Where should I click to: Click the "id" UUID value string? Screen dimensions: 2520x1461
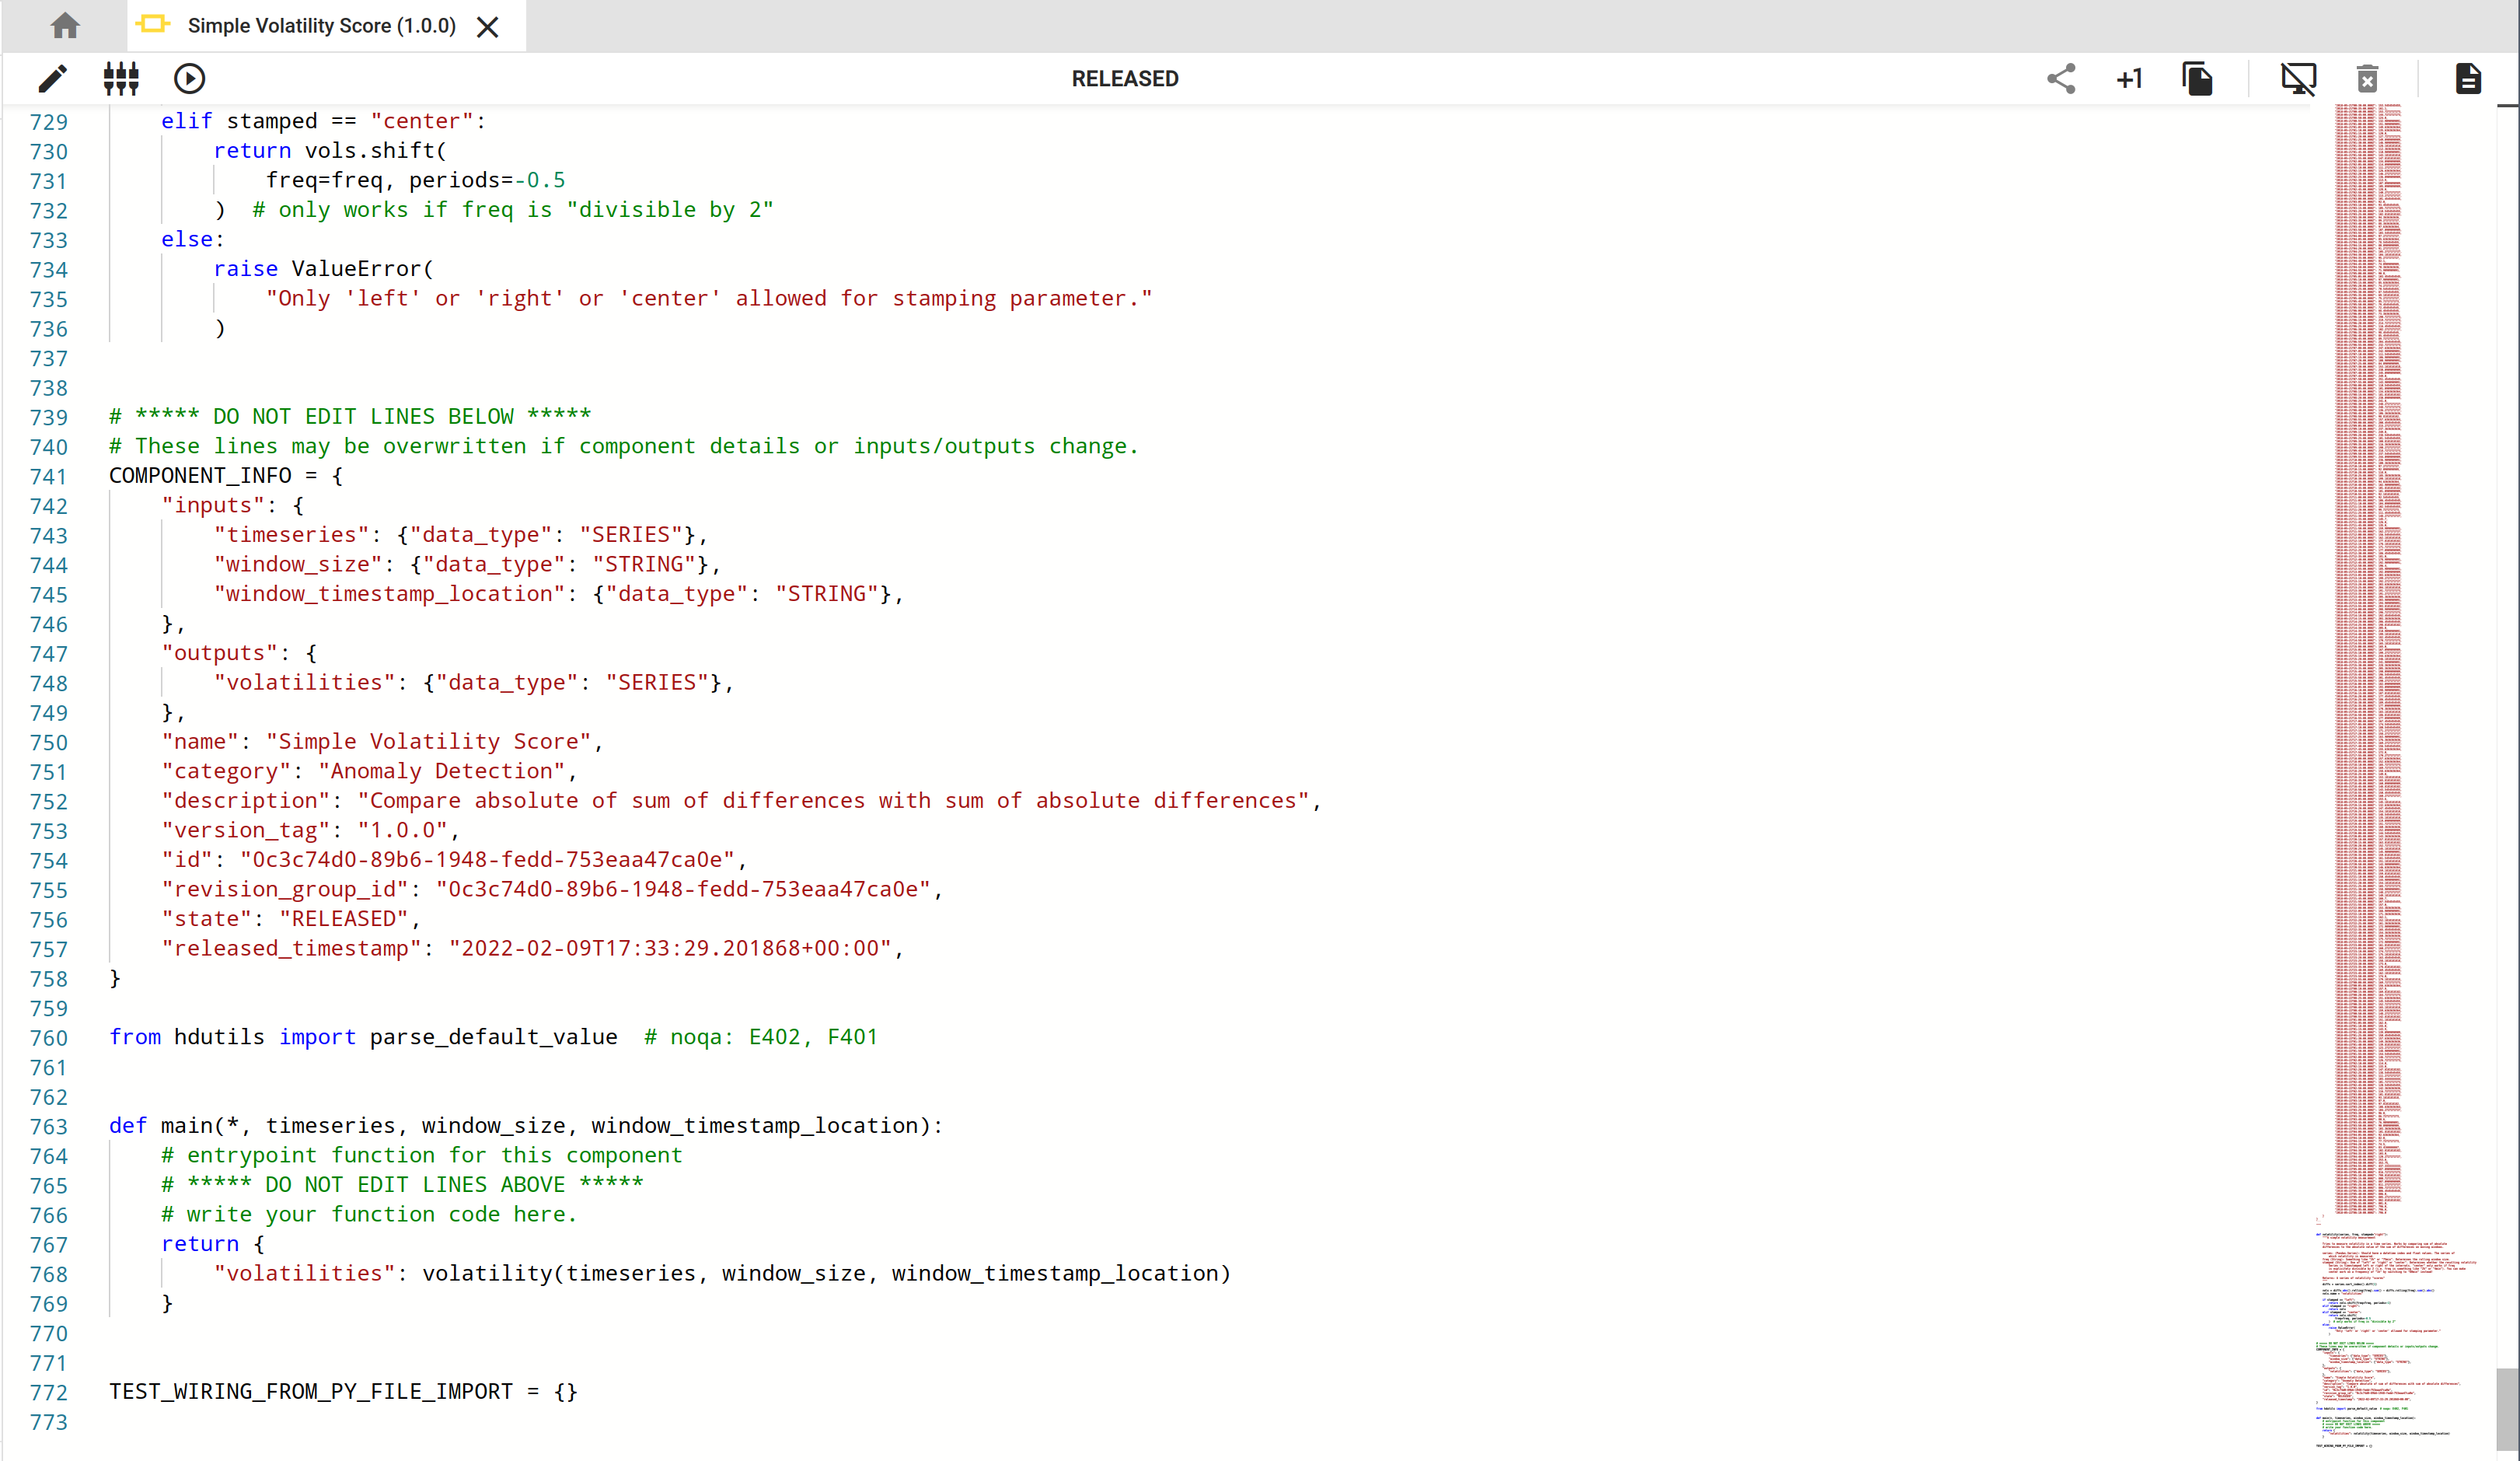coord(488,860)
